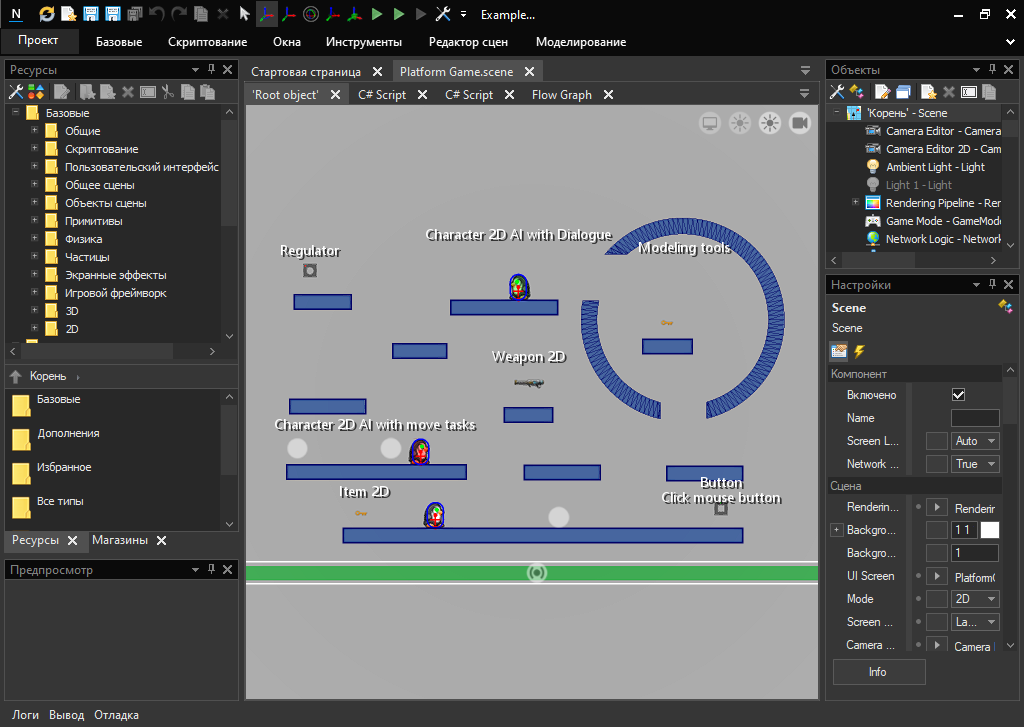
Task: Click the circular rotate tool in top toolbar
Action: coord(310,14)
